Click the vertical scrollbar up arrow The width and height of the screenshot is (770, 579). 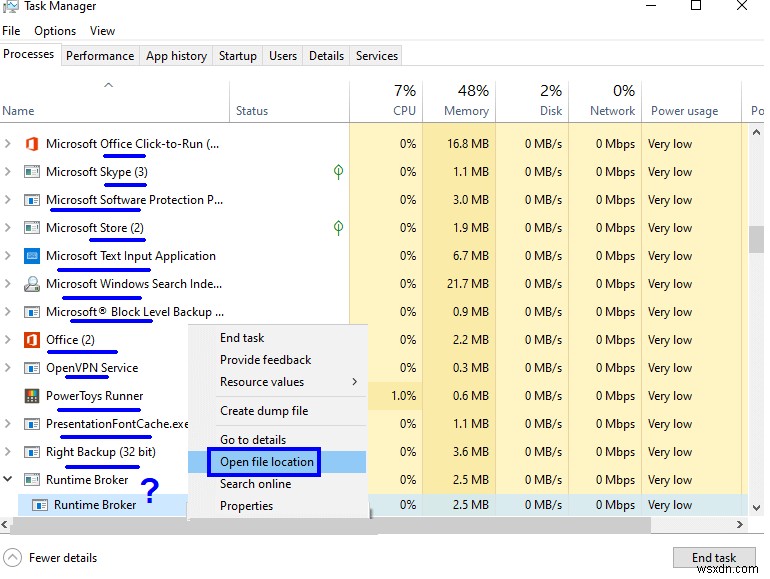tap(756, 132)
